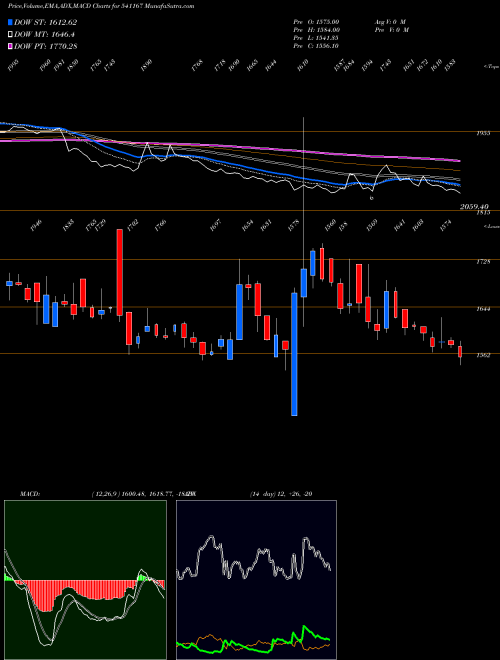The width and height of the screenshot is (500, 660).
Task: Click the 'Avg V: 0 M' volume text
Action: coord(389,21)
